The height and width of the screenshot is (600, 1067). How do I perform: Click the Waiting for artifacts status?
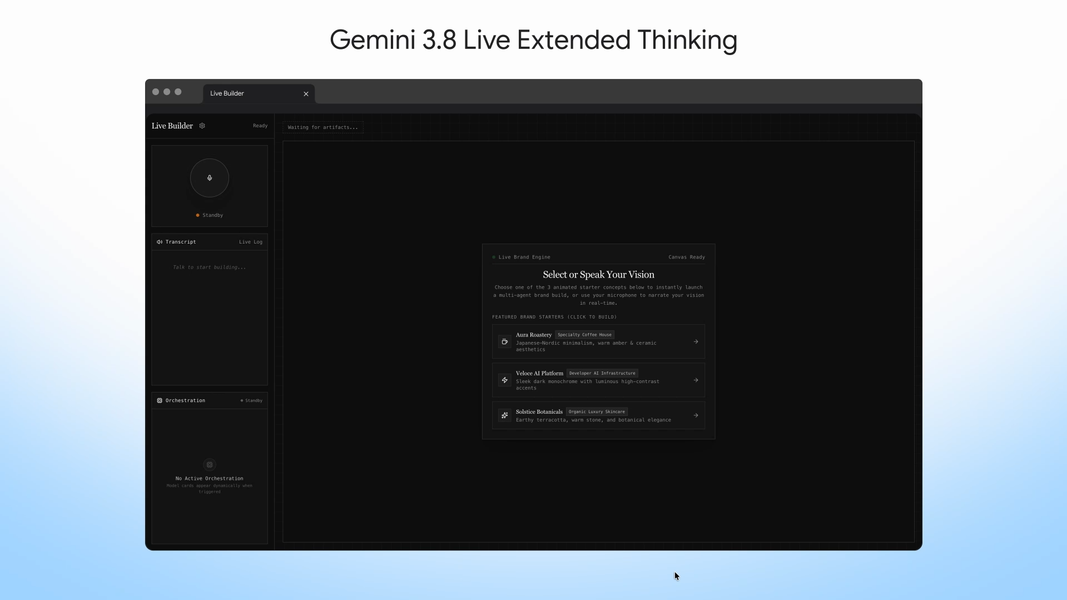[323, 127]
